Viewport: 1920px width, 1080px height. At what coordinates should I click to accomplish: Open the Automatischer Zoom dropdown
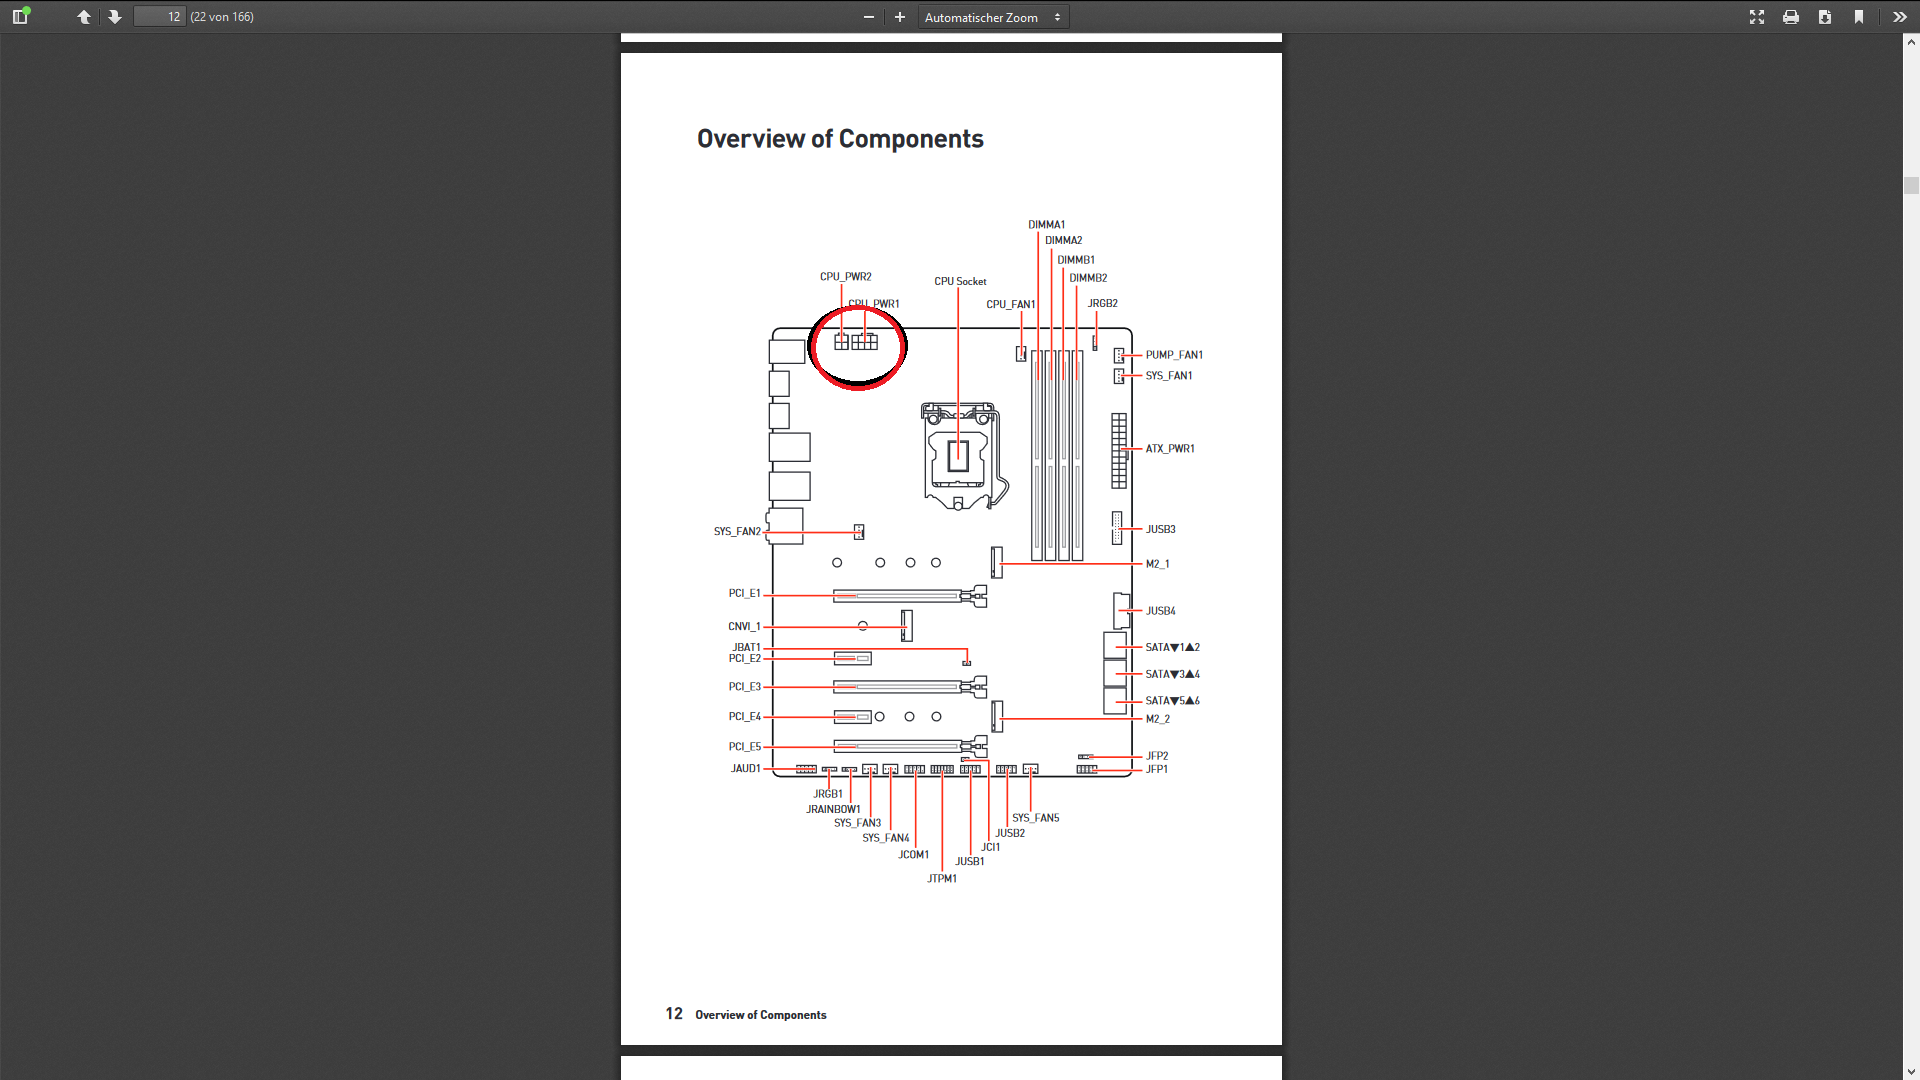pos(992,17)
